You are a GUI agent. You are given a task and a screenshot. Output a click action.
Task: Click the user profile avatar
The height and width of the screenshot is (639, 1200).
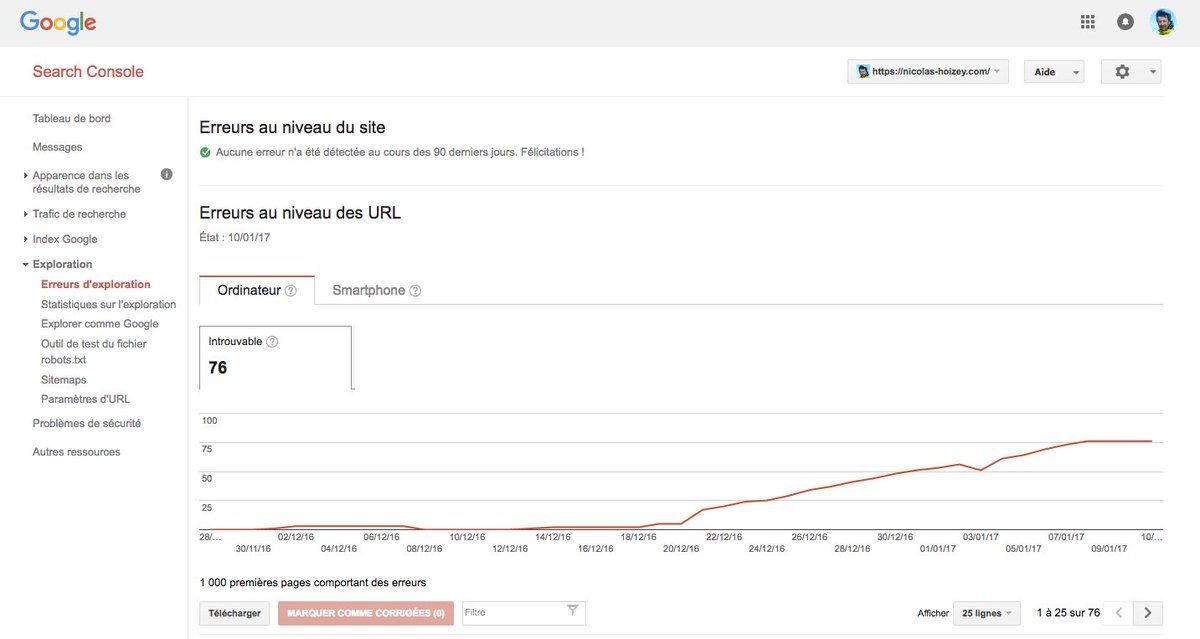(x=1163, y=21)
